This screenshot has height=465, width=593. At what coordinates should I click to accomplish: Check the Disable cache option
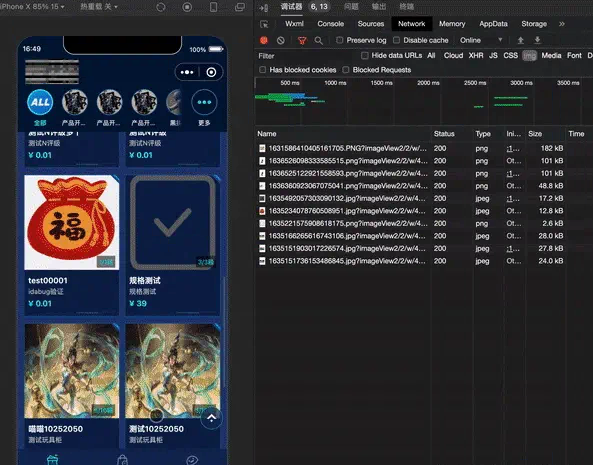tap(396, 40)
